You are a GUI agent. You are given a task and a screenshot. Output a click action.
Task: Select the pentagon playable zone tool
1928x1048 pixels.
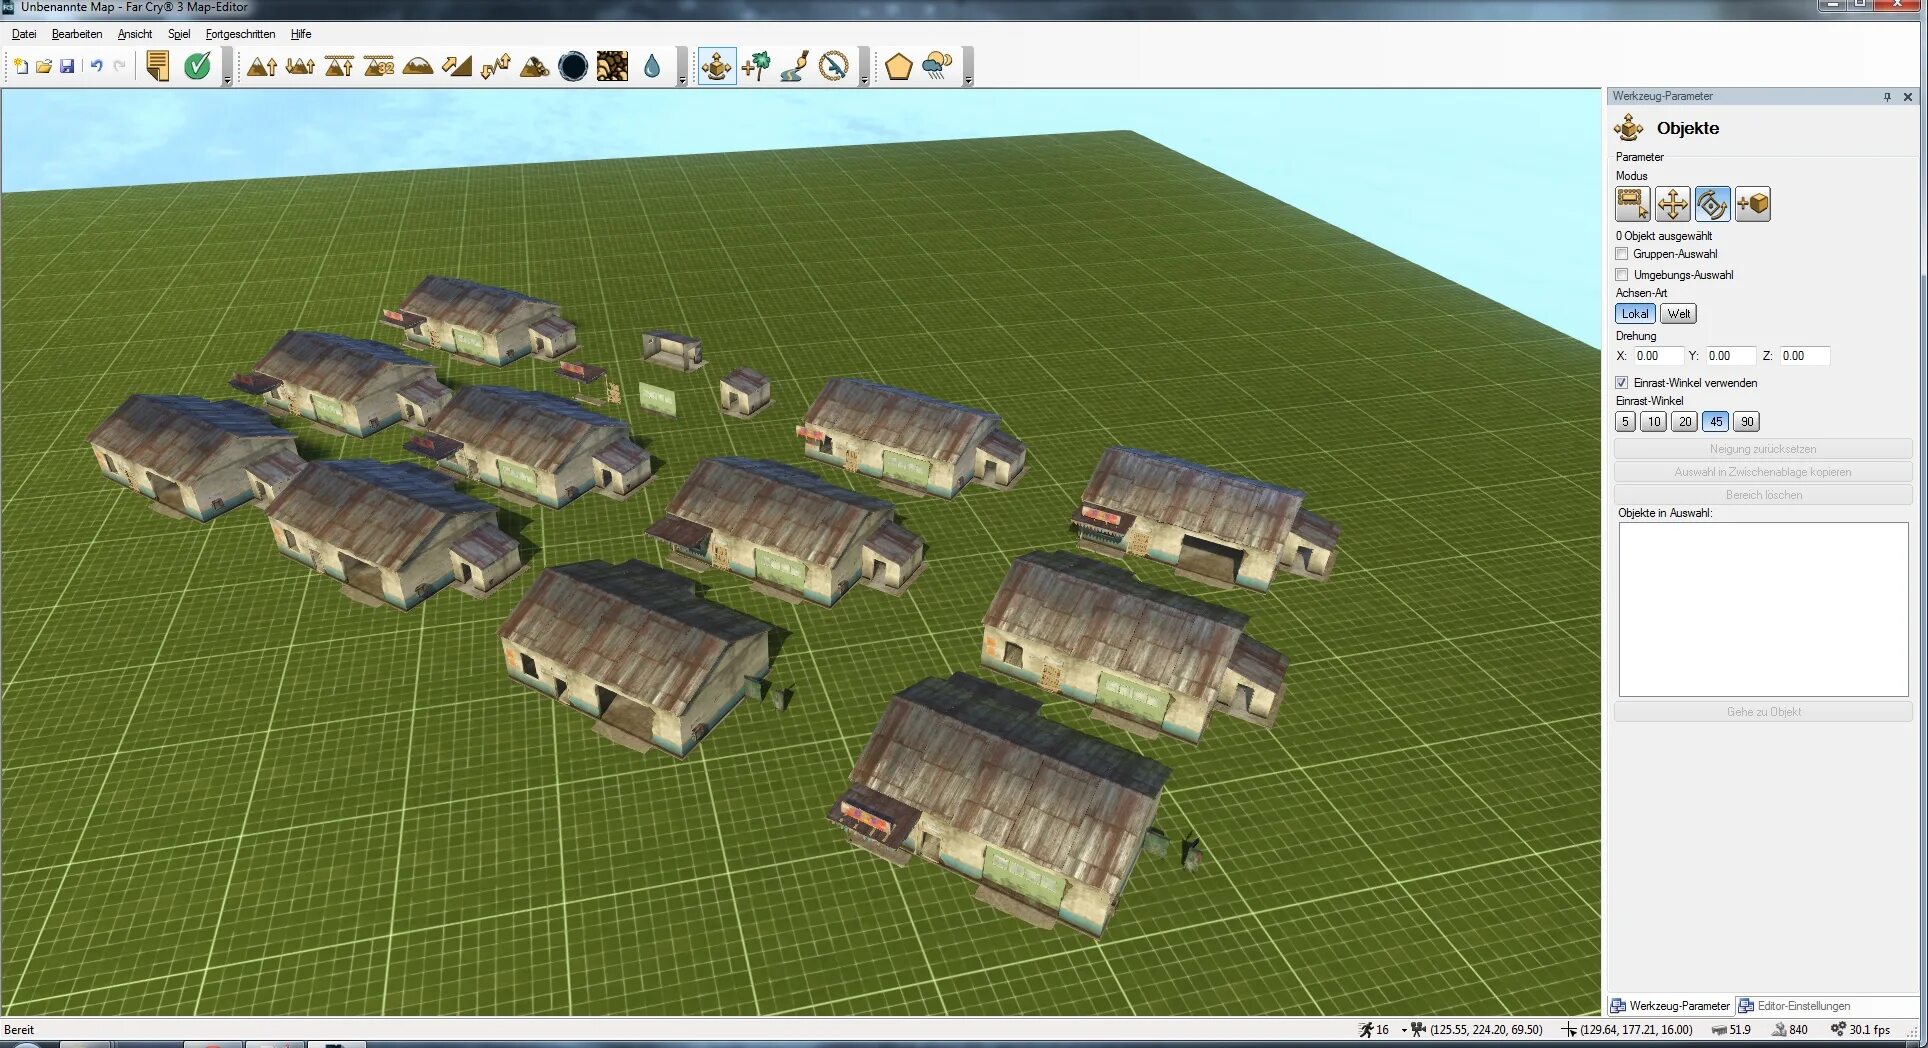(898, 66)
